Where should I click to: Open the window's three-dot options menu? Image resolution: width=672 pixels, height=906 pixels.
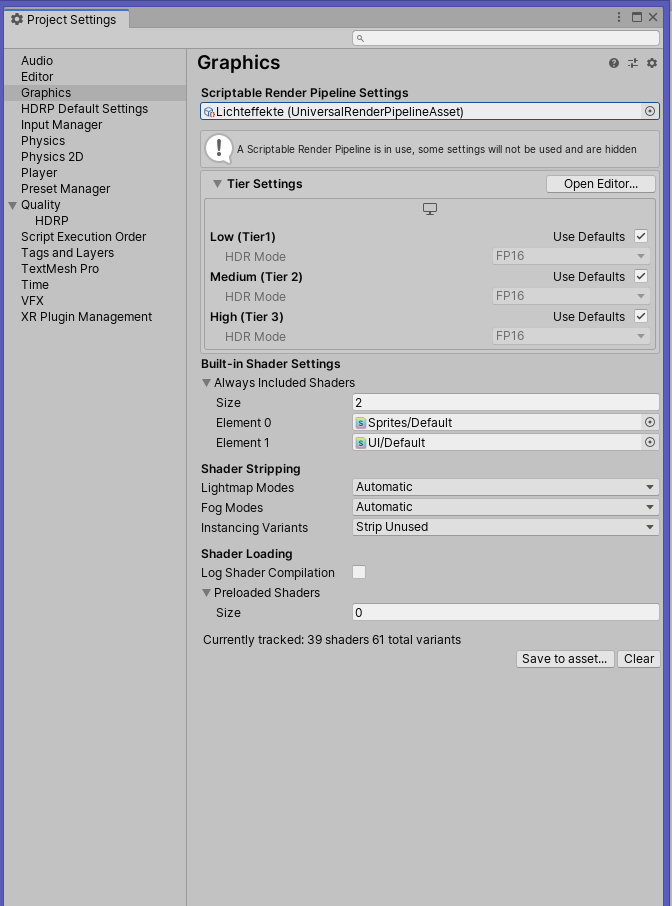[620, 18]
